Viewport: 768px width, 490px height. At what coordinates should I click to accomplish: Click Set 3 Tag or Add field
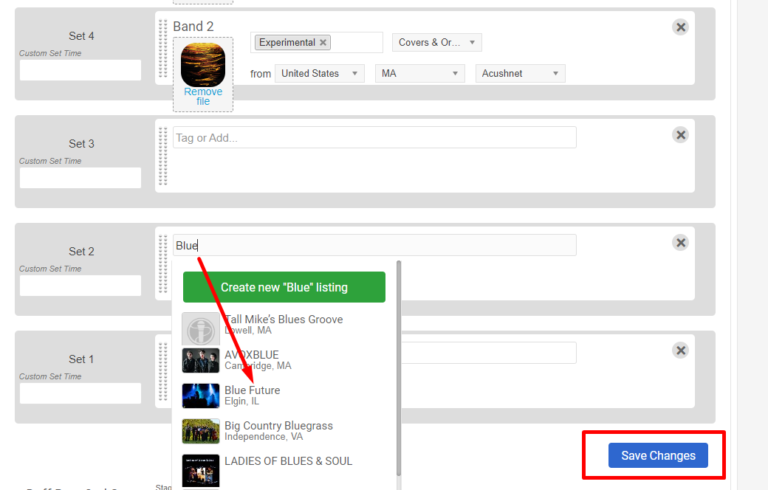point(375,138)
